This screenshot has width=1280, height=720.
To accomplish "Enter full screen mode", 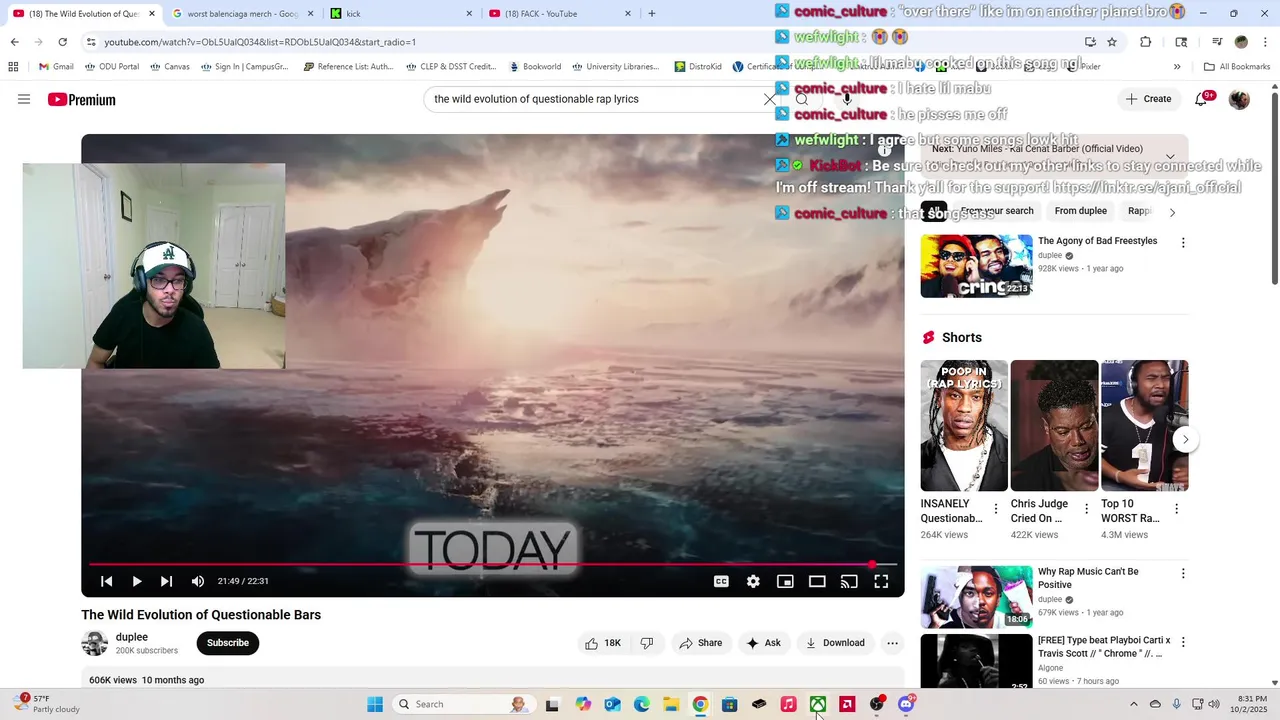I will coord(881,581).
